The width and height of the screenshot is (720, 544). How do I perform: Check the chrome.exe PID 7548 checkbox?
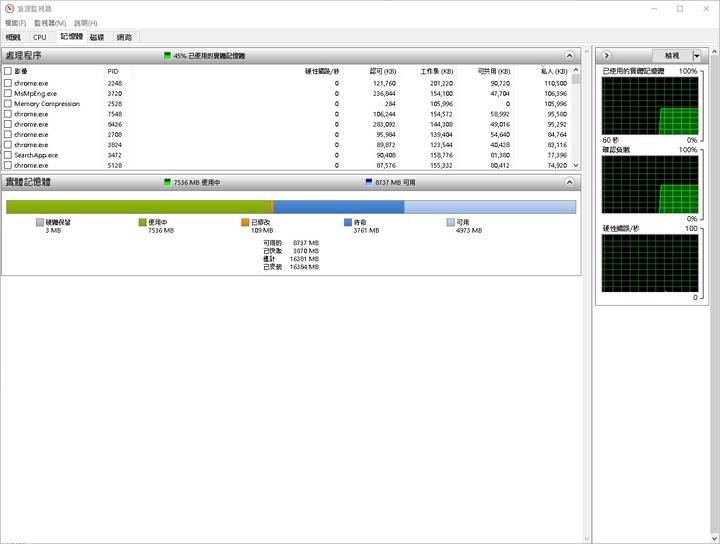pyautogui.click(x=8, y=114)
